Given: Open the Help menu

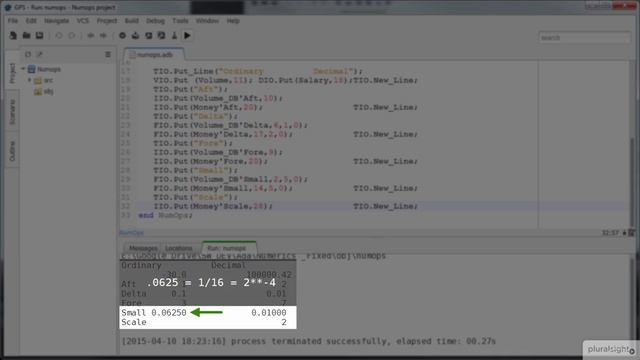Looking at the screenshot, I should (x=233, y=21).
